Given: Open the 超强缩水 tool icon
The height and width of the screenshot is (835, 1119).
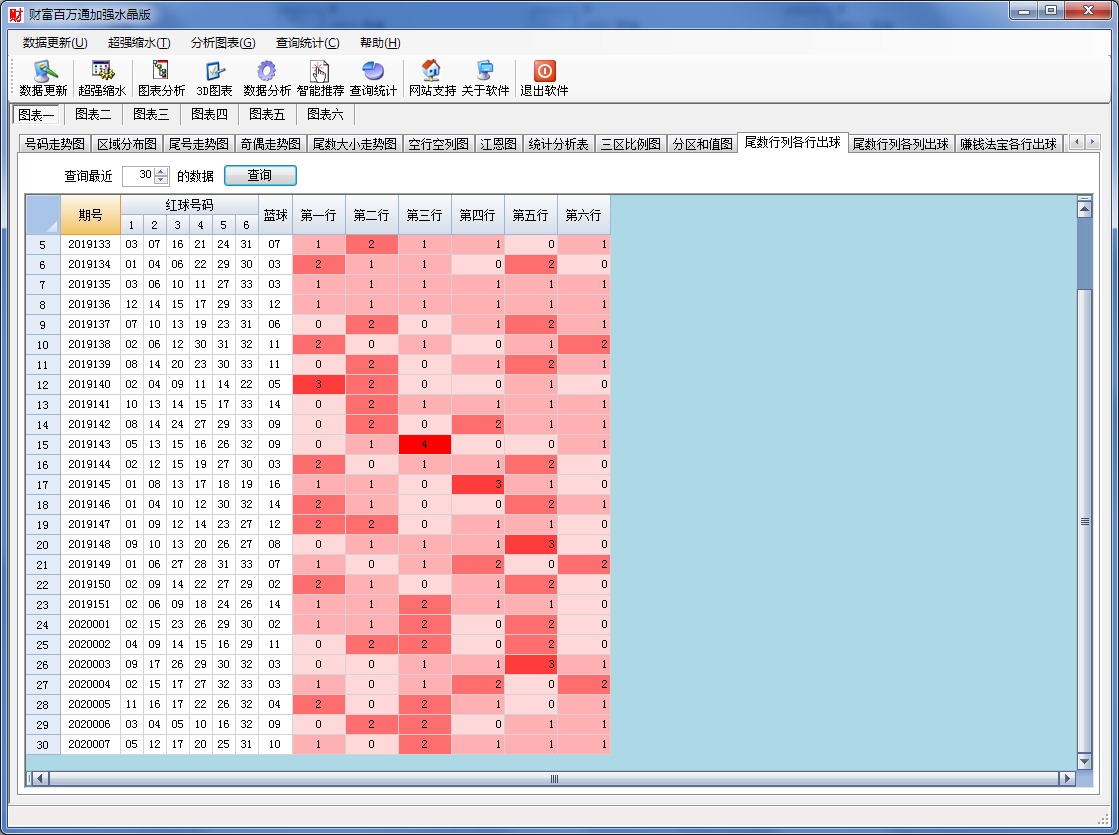Looking at the screenshot, I should [x=102, y=71].
